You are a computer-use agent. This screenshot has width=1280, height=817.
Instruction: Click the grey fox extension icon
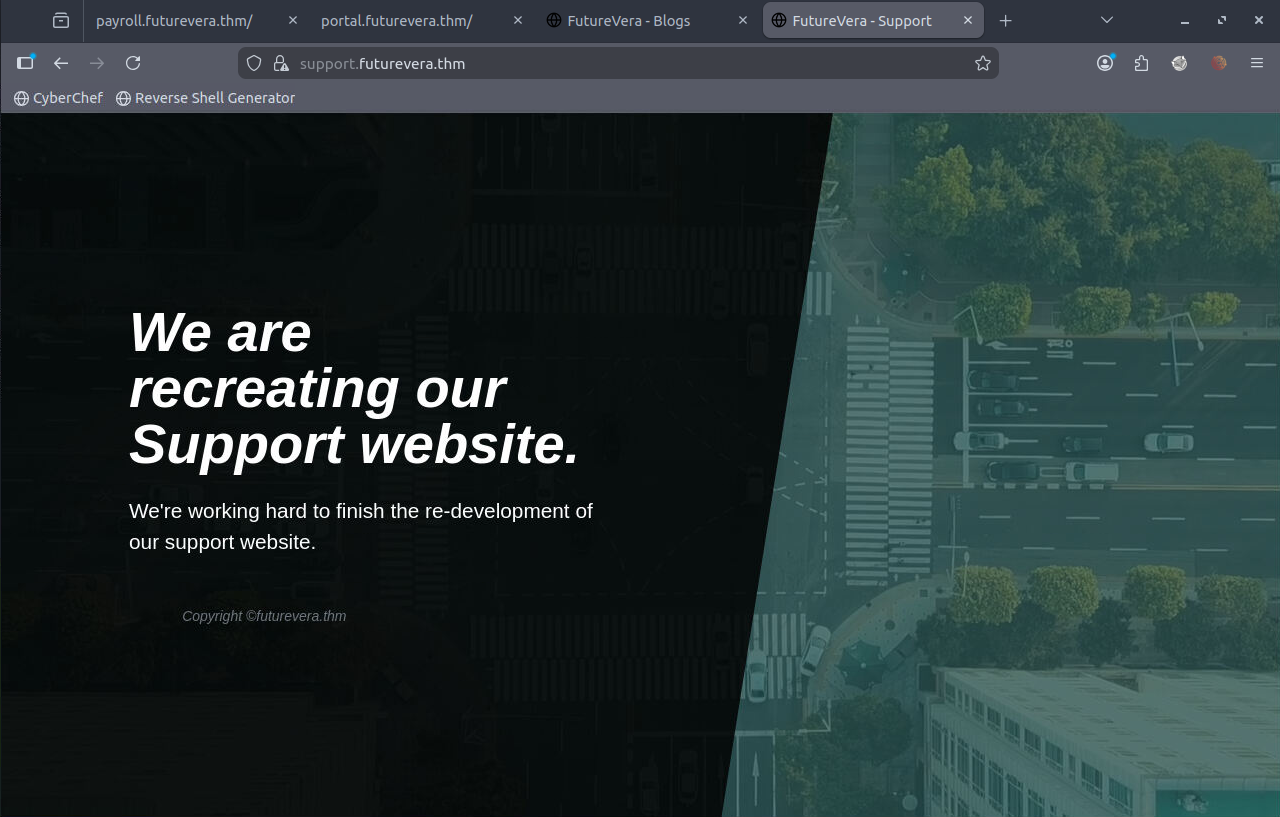tap(1180, 63)
